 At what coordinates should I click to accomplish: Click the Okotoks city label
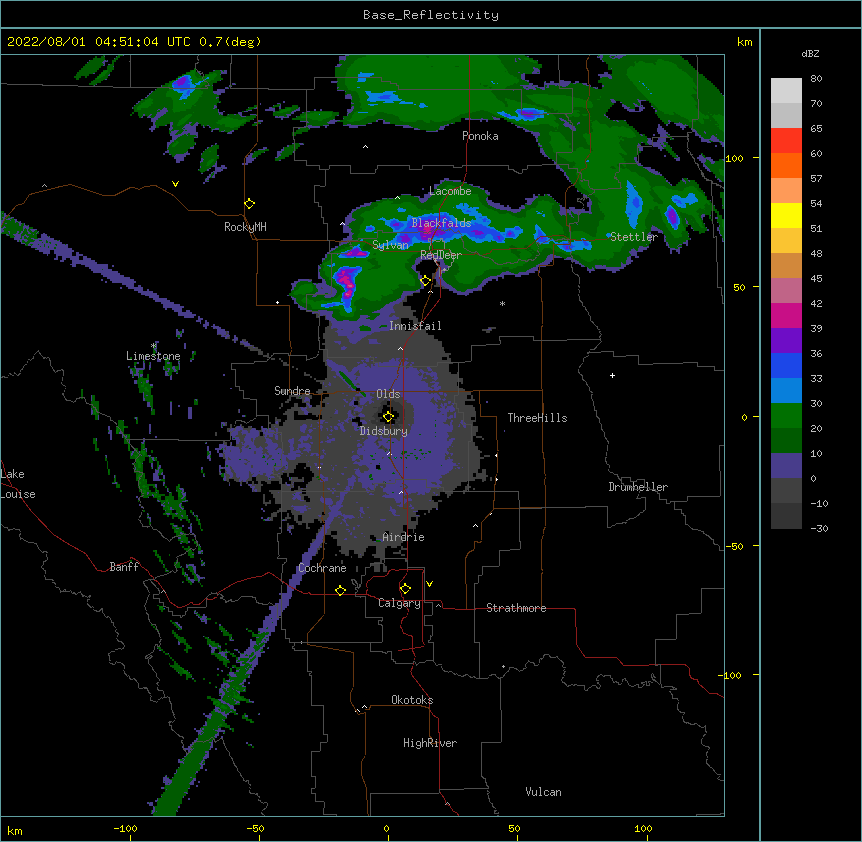(x=412, y=700)
